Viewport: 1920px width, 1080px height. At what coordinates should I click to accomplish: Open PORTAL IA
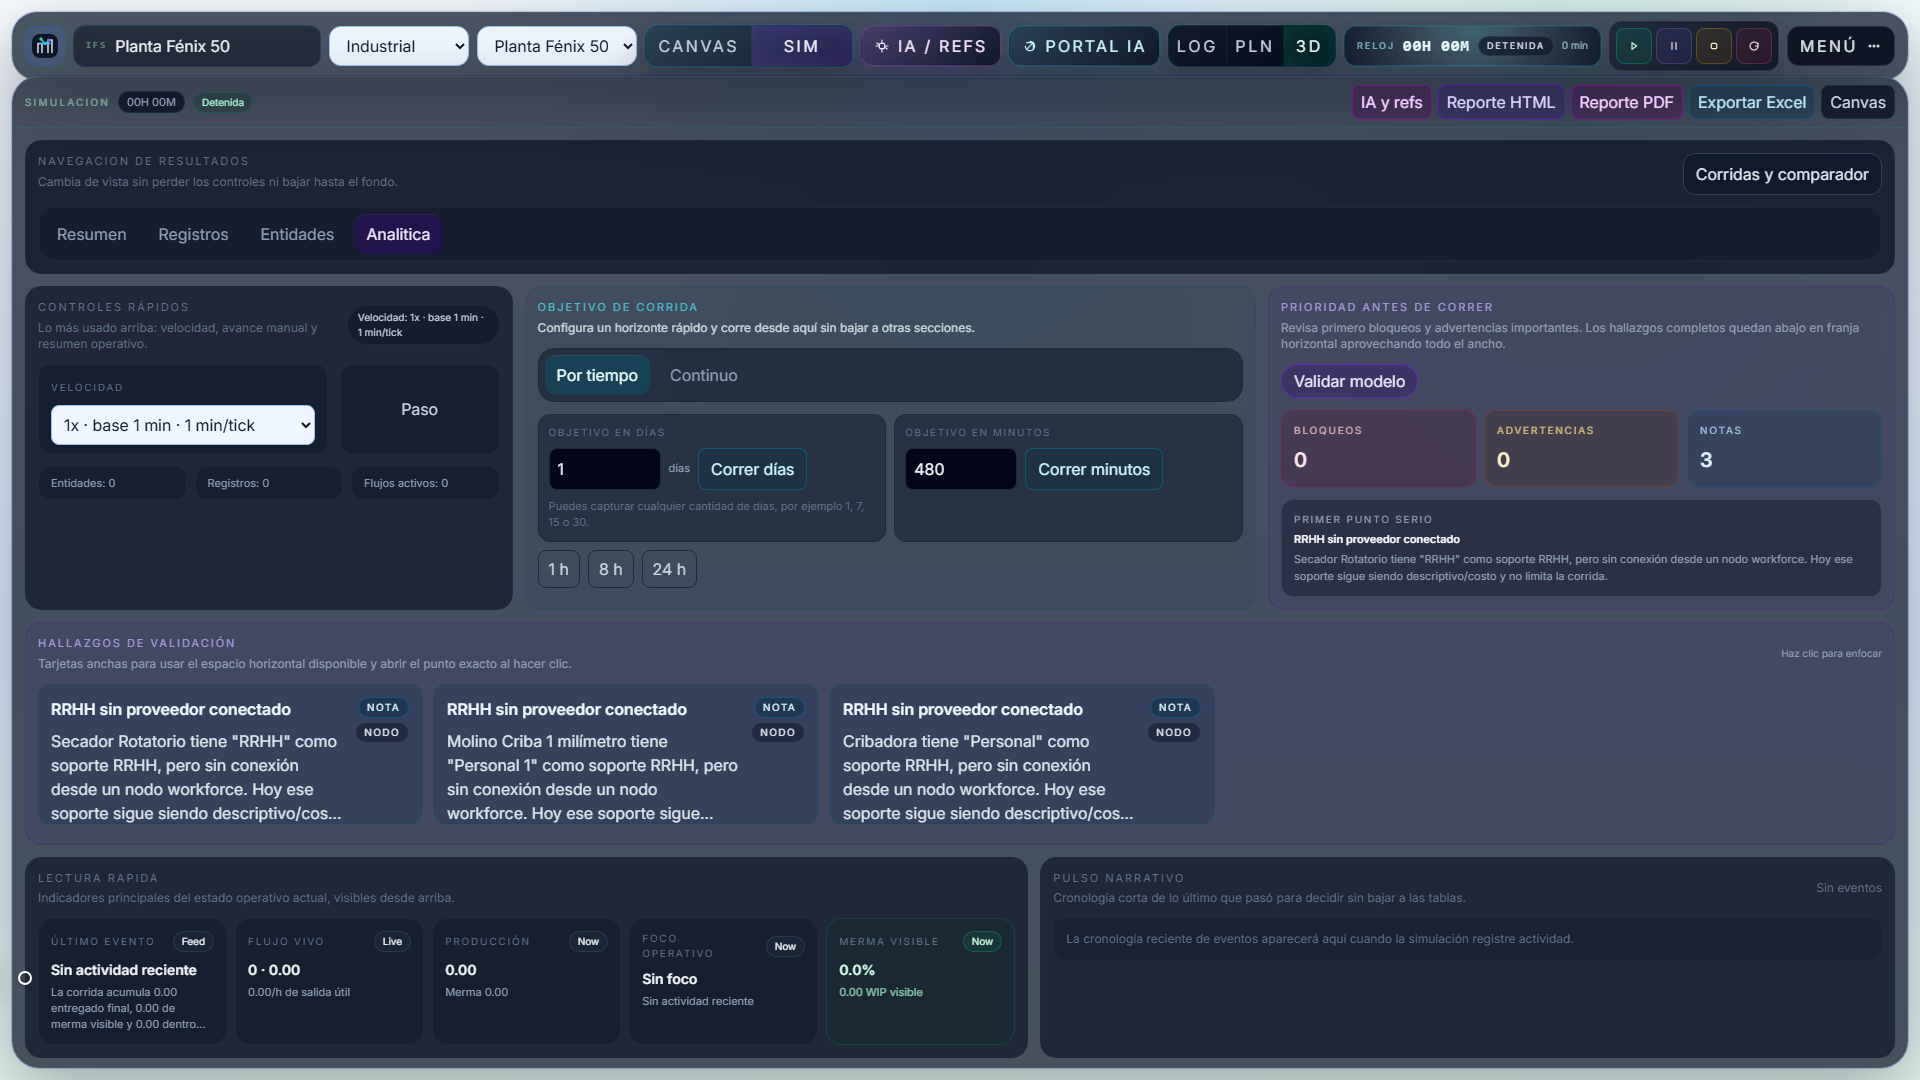click(1083, 46)
